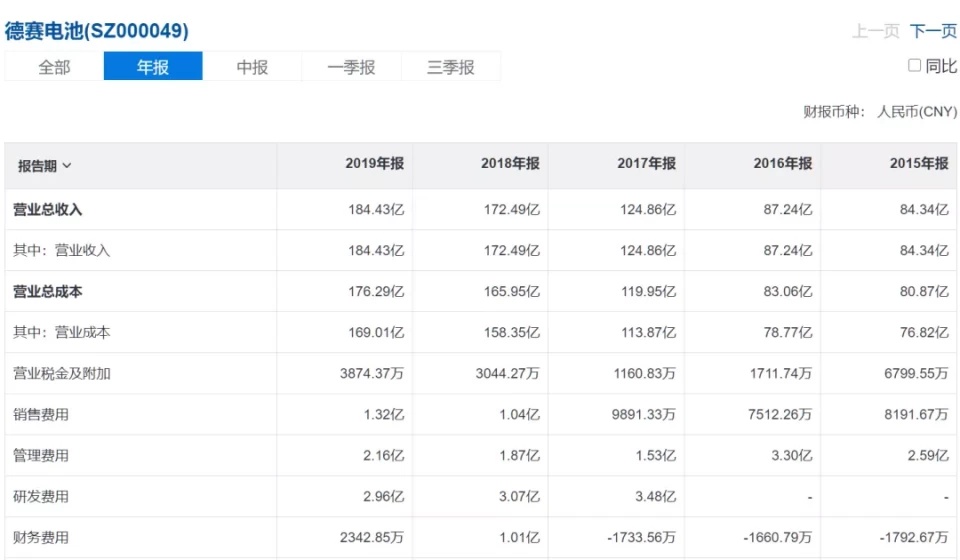Viewport: 960px width, 560px height.
Task: Click the 财务费用 row label
Action: tap(41, 538)
